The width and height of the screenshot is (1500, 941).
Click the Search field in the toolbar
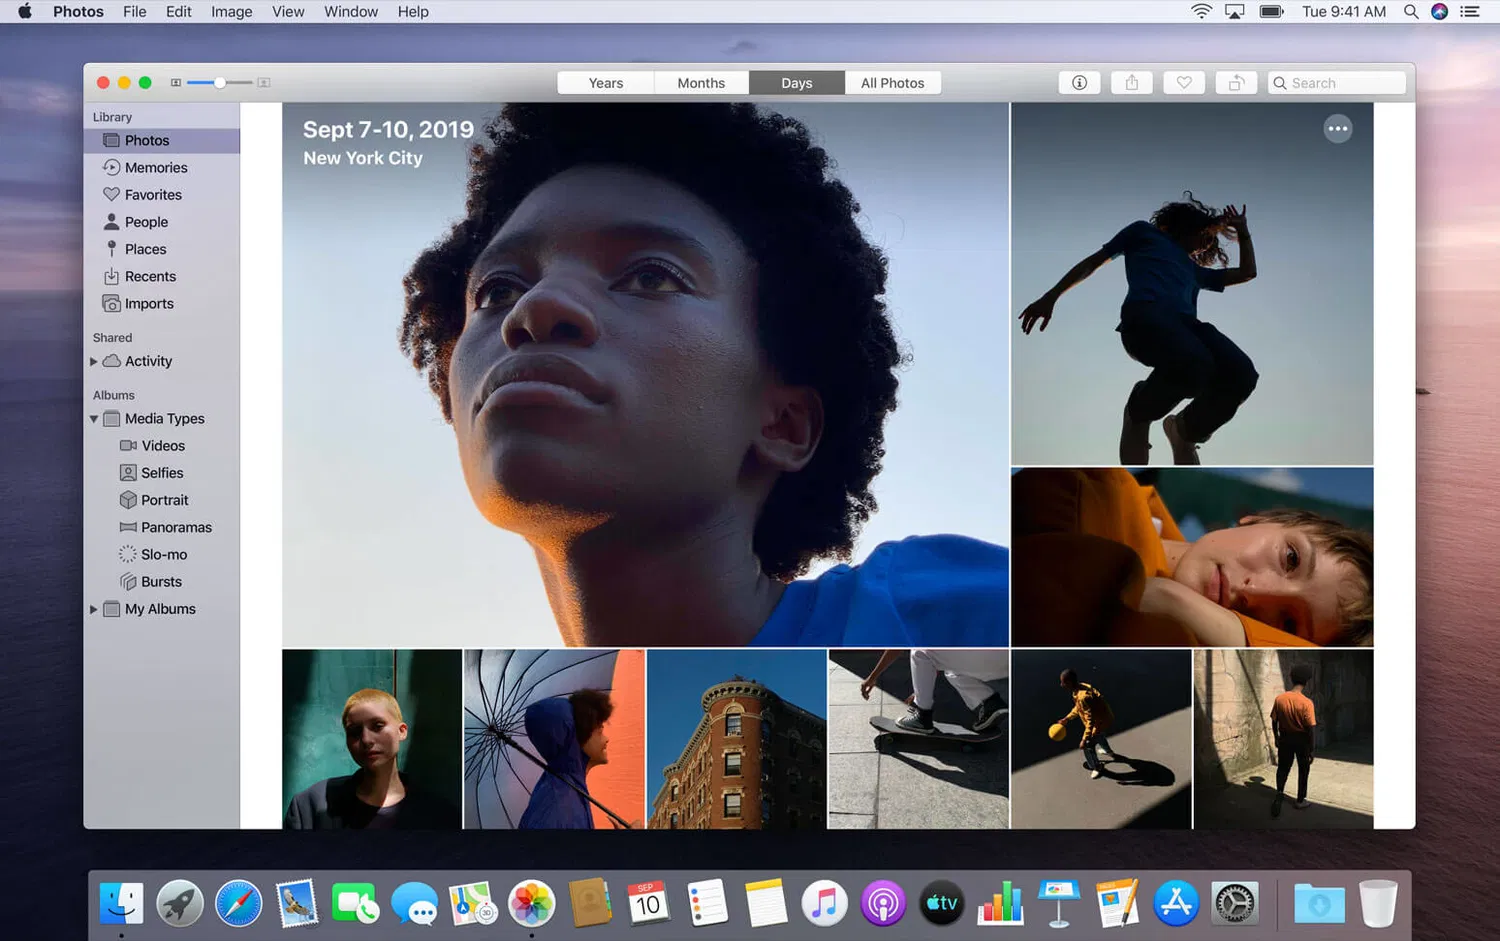(1337, 83)
